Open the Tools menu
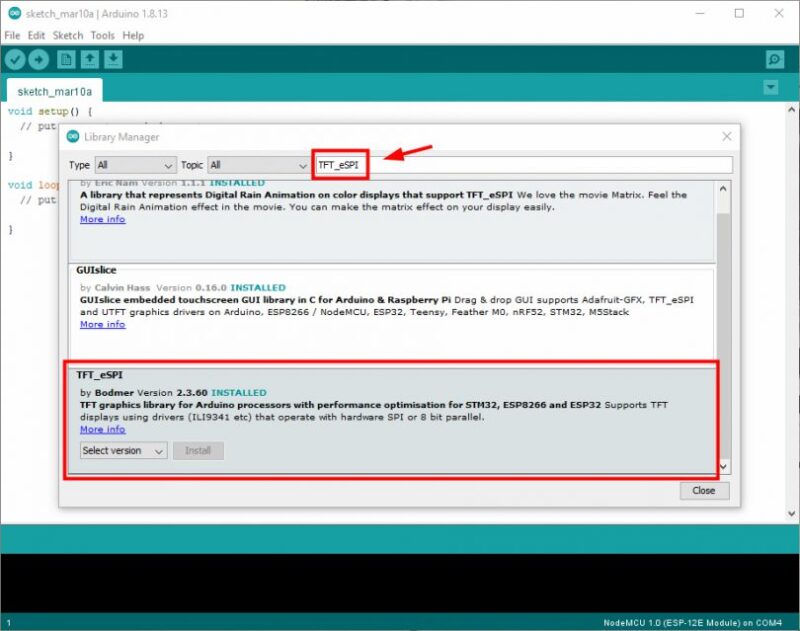This screenshot has width=800, height=631. click(x=102, y=35)
